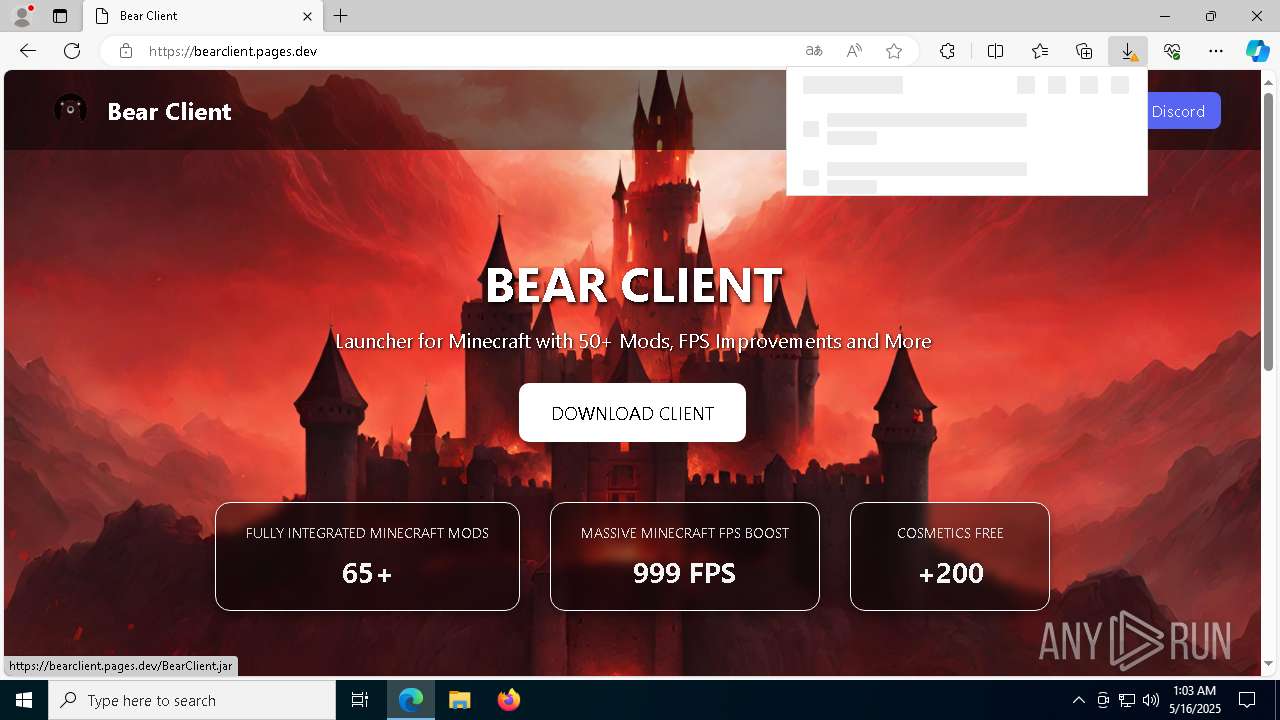Screen dimensions: 1280x720
Task: Reload the Bear Client page
Action: [x=72, y=51]
